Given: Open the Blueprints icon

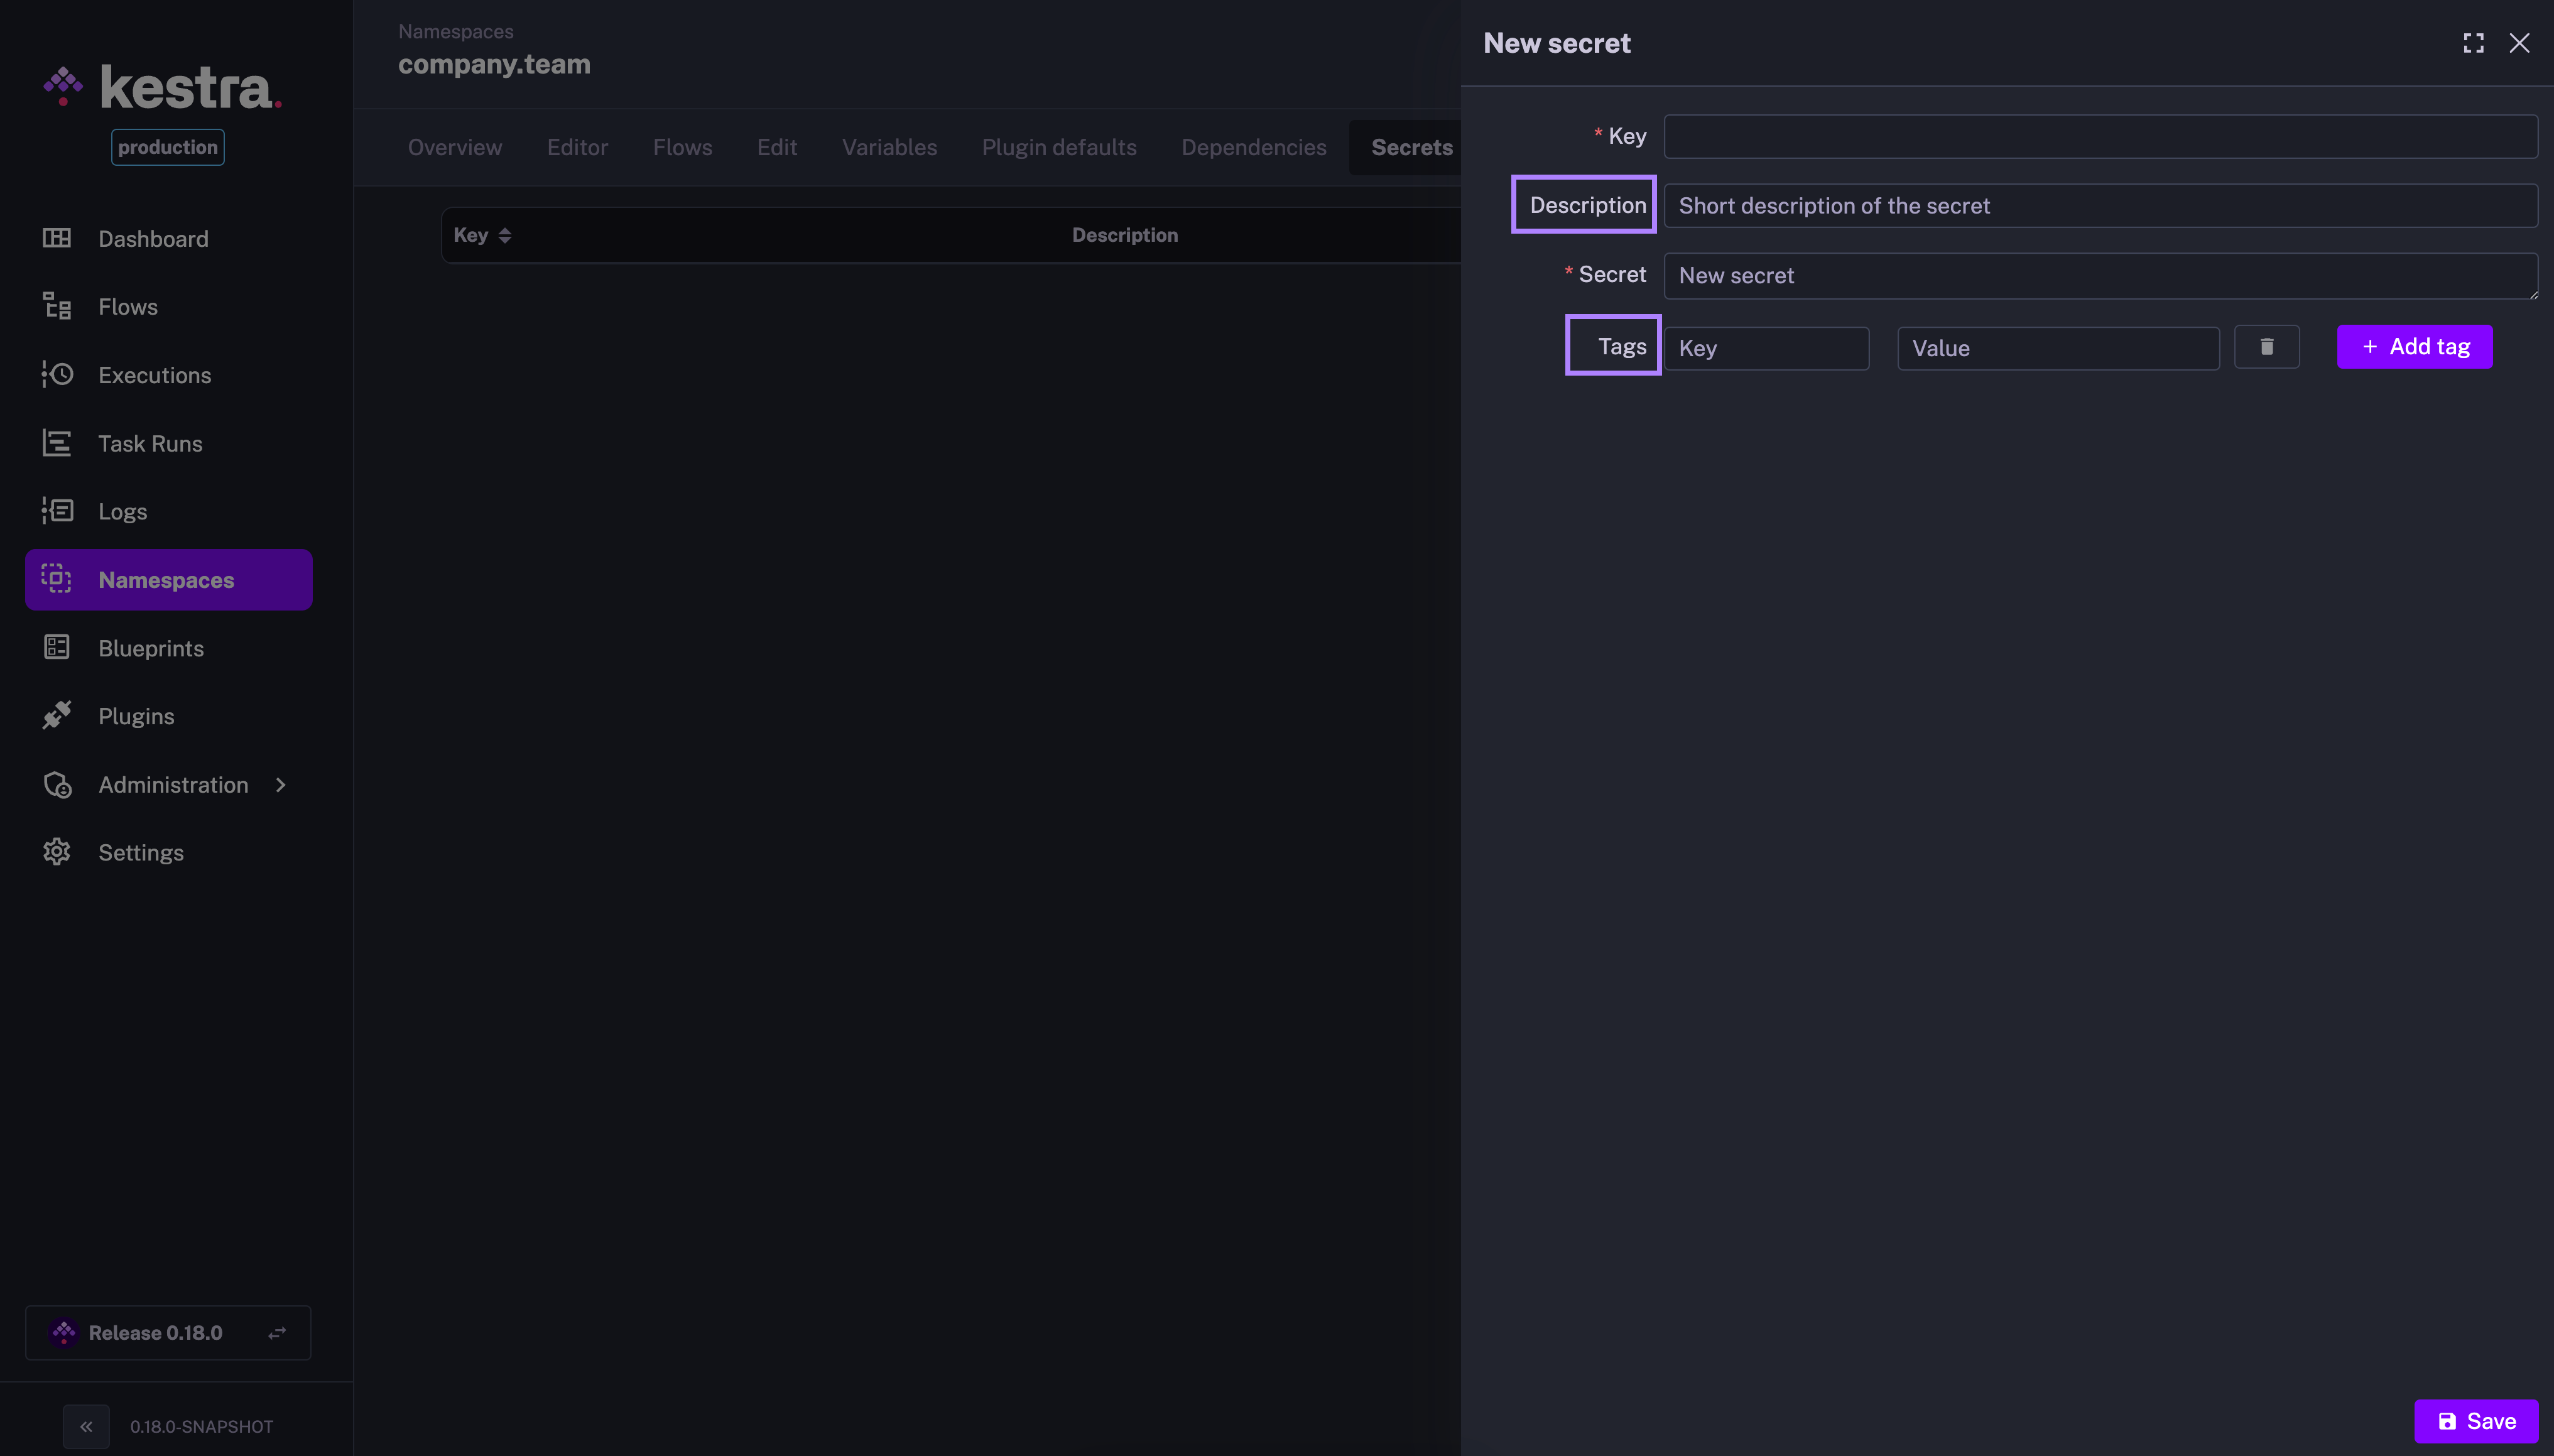Looking at the screenshot, I should [56, 647].
